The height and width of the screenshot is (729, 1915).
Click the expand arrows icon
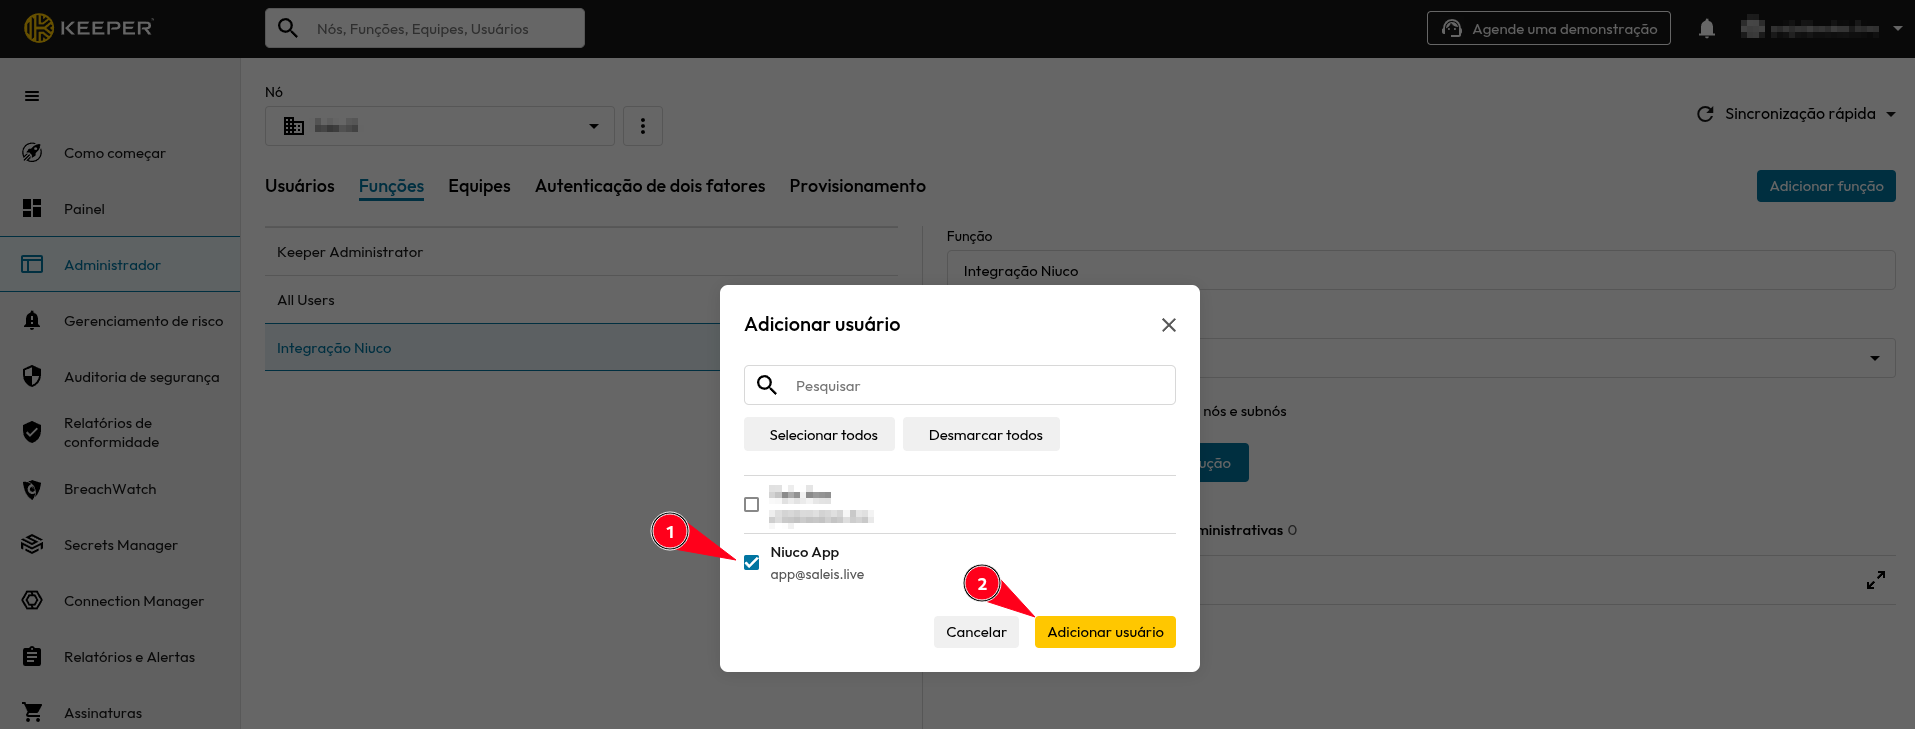coord(1876,580)
